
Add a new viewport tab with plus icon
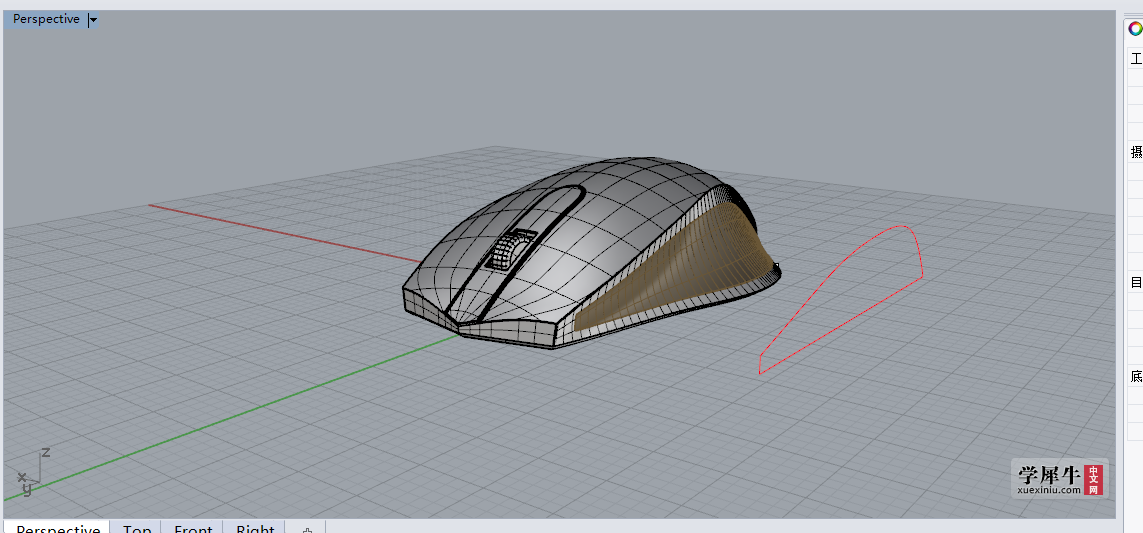click(307, 530)
